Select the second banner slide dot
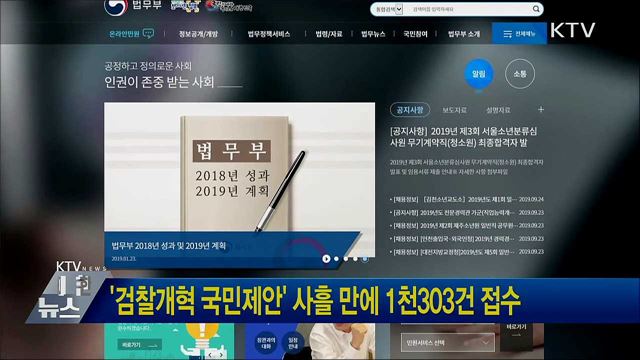Image resolution: width=640 pixels, height=360 pixels. (x=346, y=259)
